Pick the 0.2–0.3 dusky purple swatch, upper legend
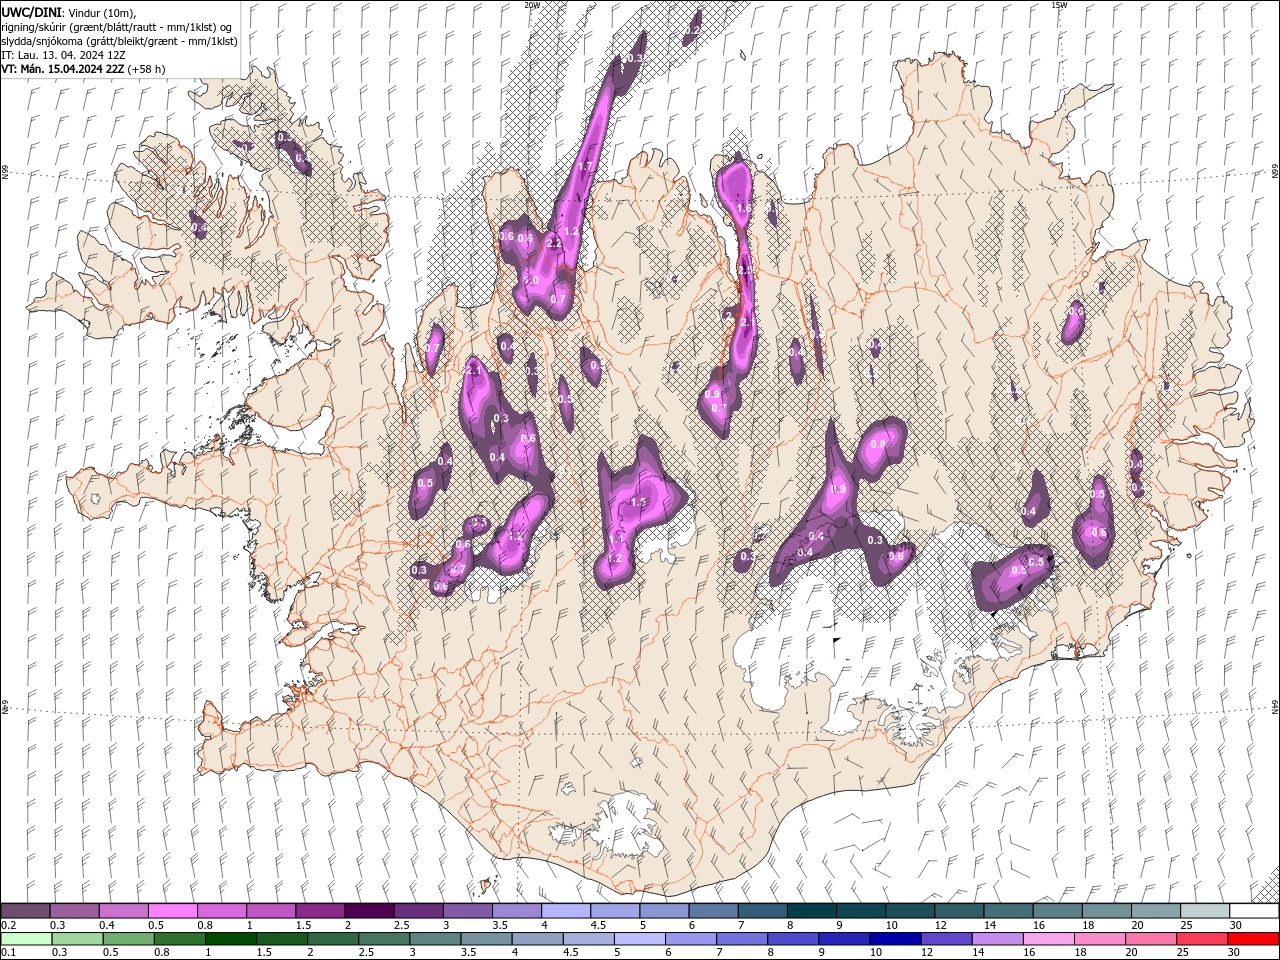Screen dimensions: 1280x960 click(25, 911)
